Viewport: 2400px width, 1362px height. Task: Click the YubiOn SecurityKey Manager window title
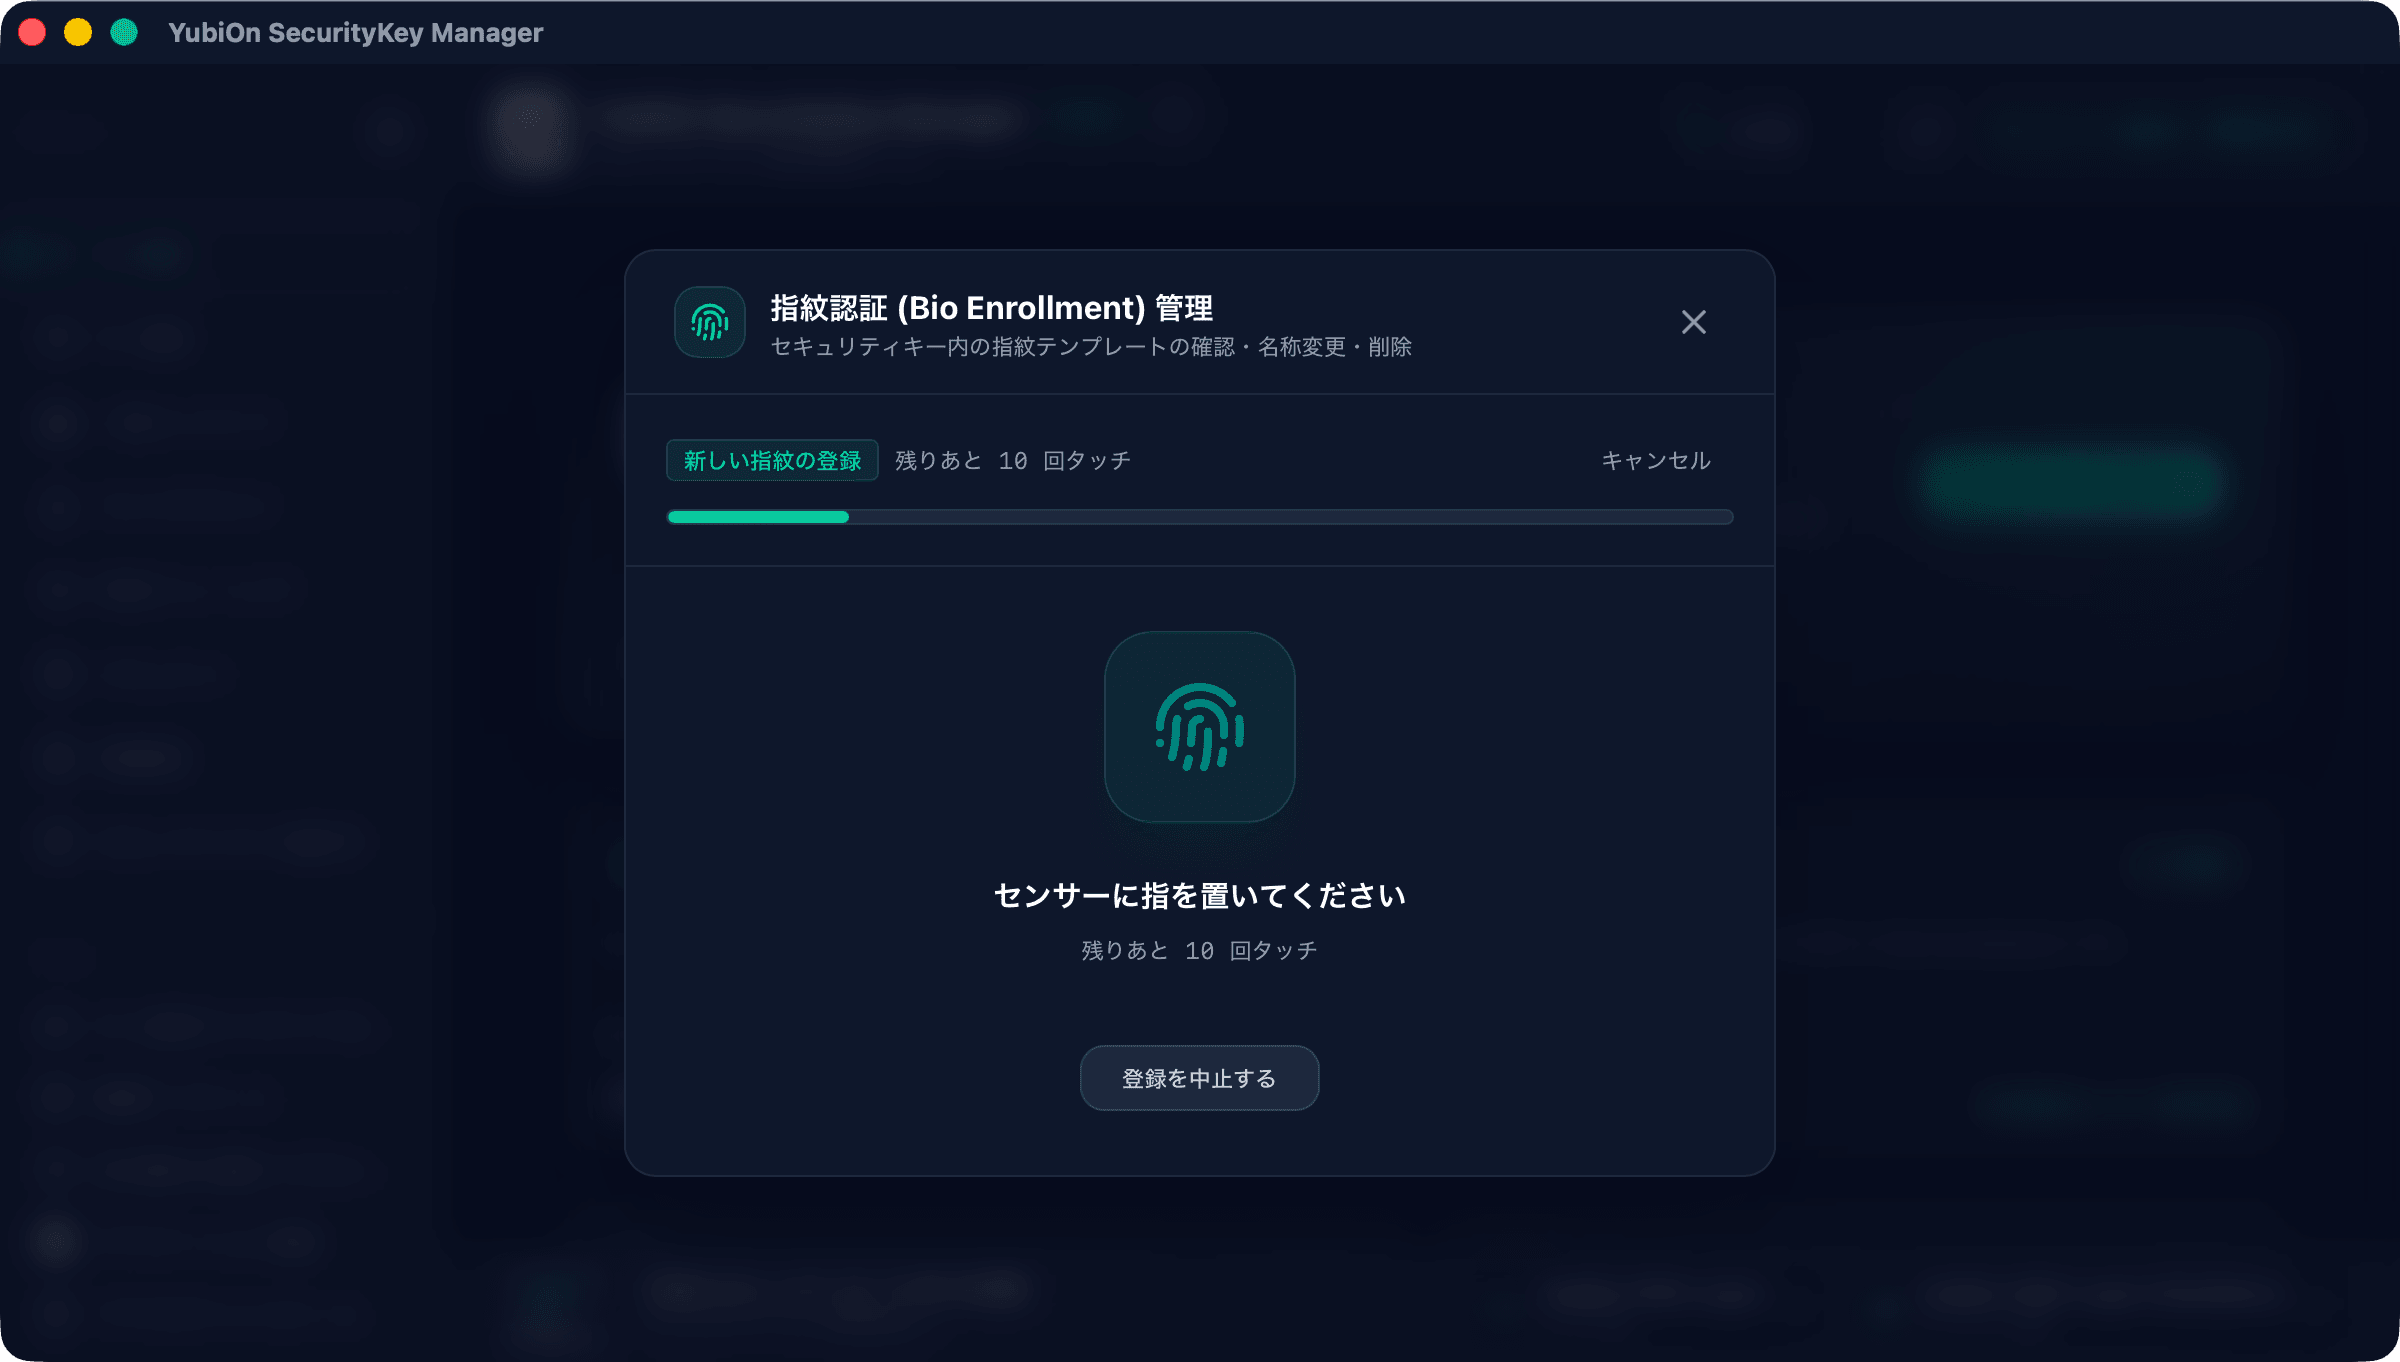click(355, 33)
